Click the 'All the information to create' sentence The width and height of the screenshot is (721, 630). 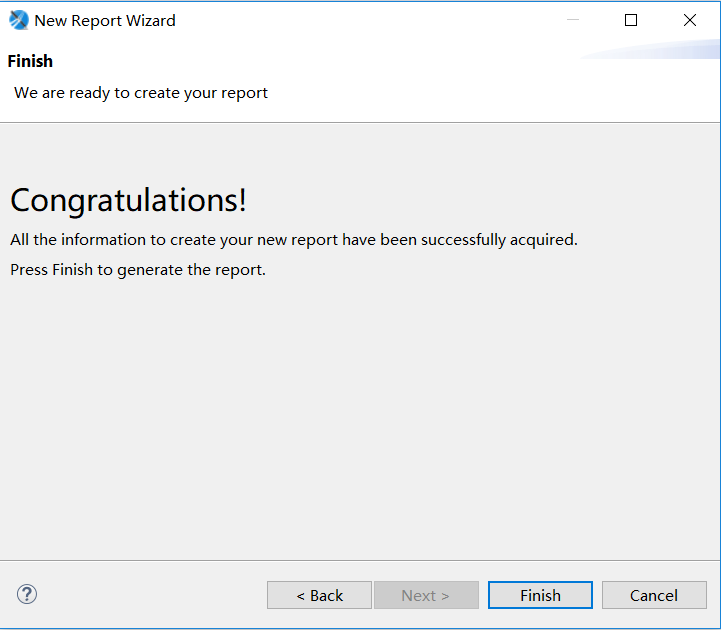(x=294, y=240)
